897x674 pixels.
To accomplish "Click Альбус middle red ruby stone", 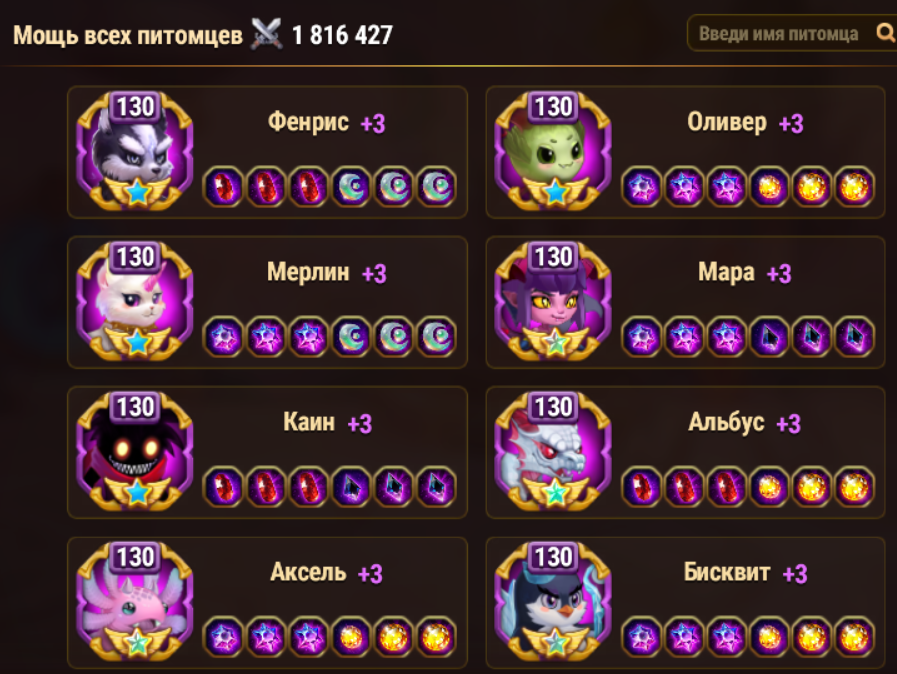I will tap(684, 487).
